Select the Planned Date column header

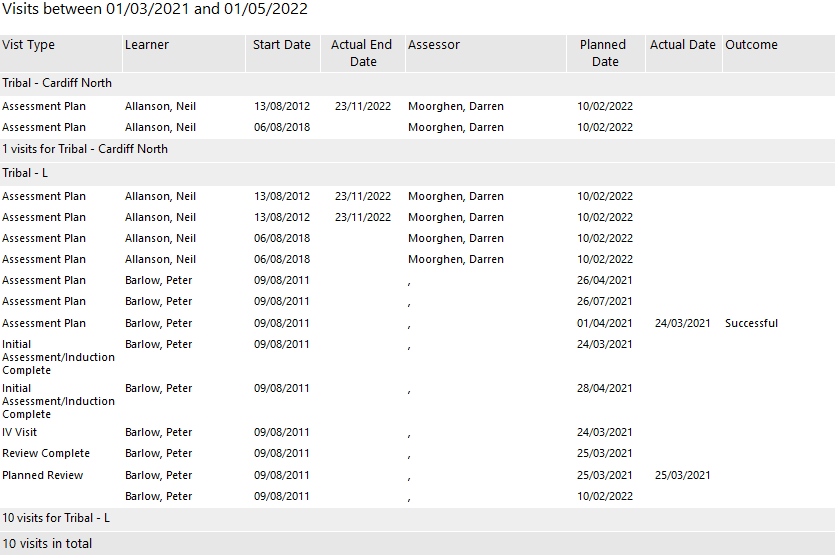pyautogui.click(x=604, y=53)
